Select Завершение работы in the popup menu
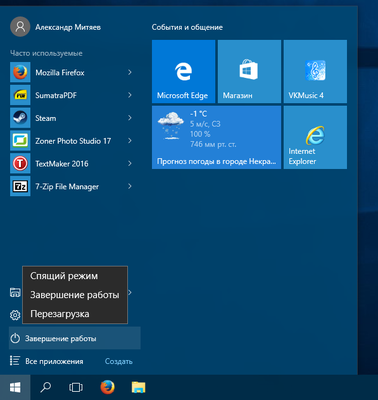The image size is (378, 400). [75, 295]
